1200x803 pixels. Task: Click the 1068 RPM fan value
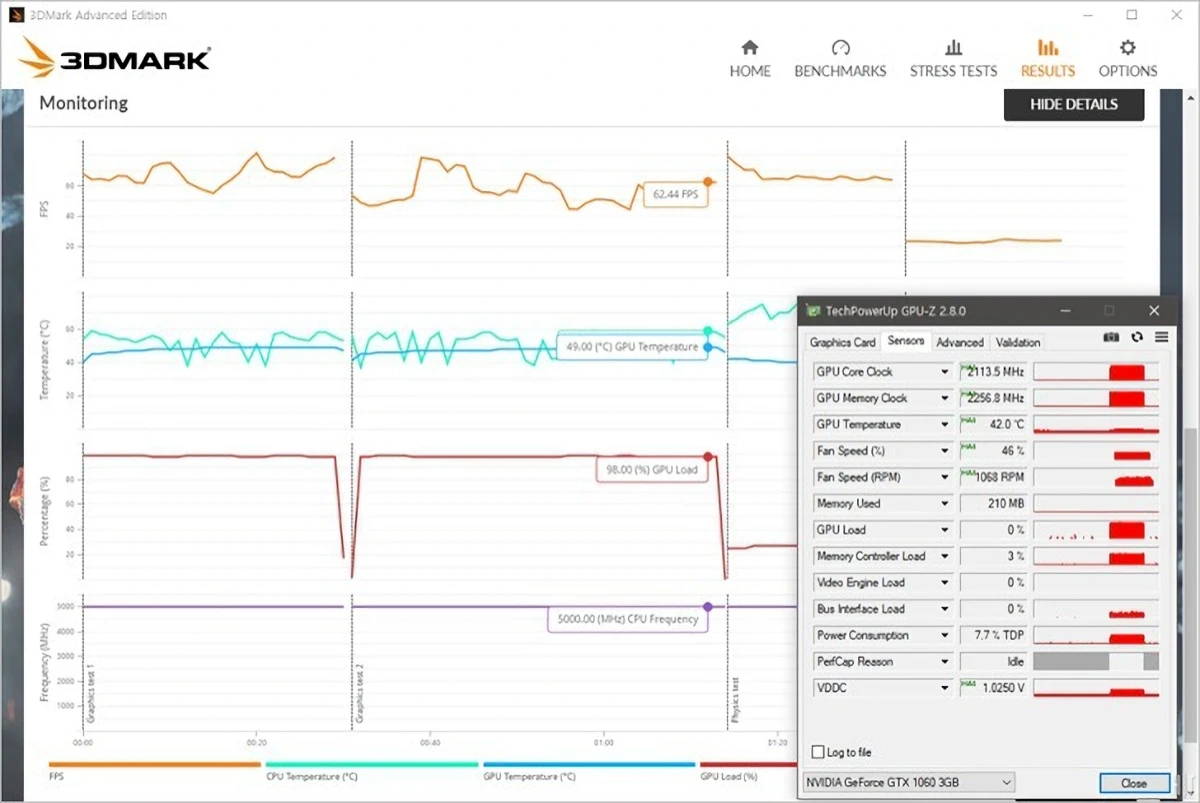[993, 477]
